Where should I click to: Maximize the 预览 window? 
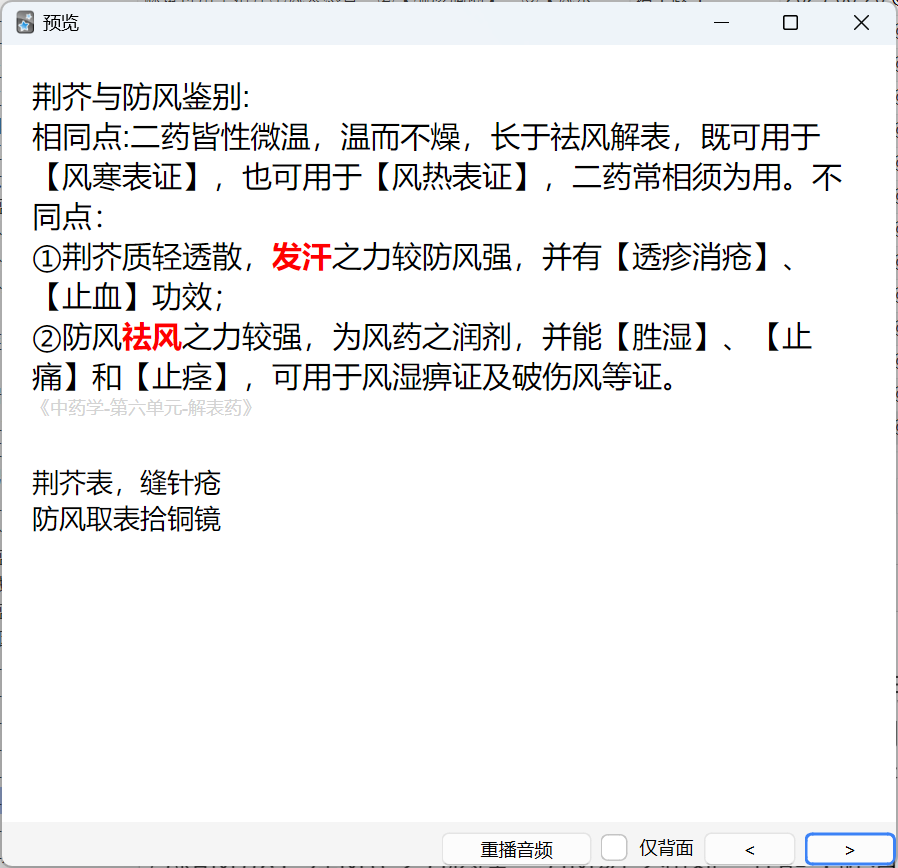(790, 23)
